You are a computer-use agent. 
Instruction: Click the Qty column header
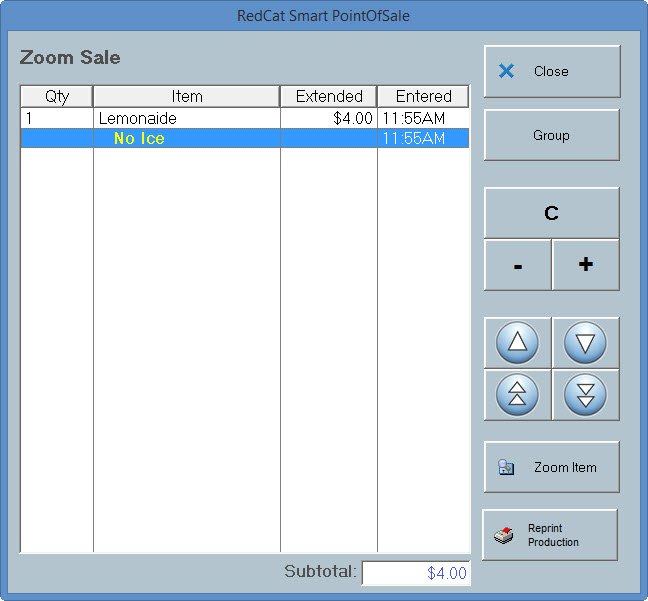pyautogui.click(x=57, y=96)
